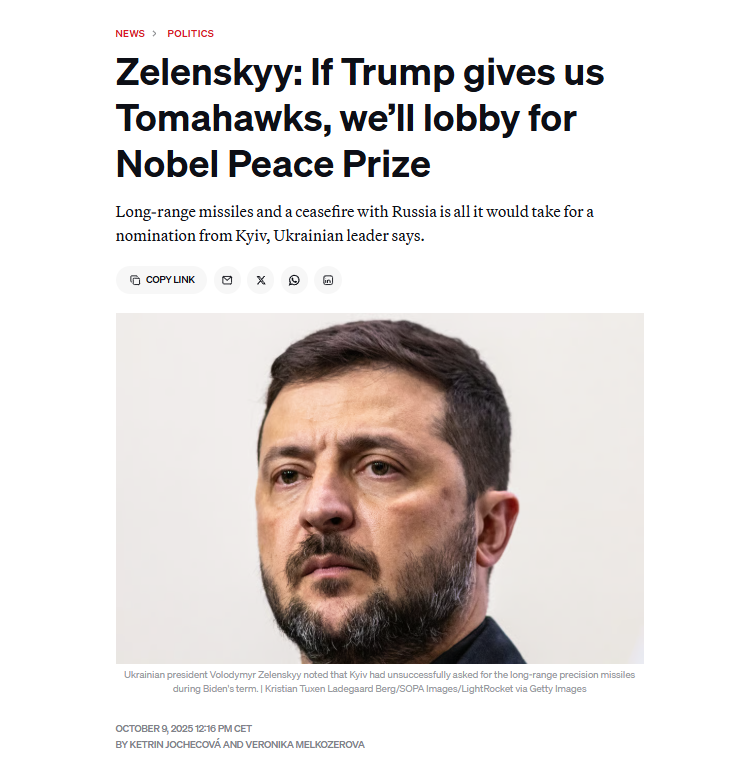732x765 pixels.
Task: Share article via email icon
Action: click(x=227, y=280)
